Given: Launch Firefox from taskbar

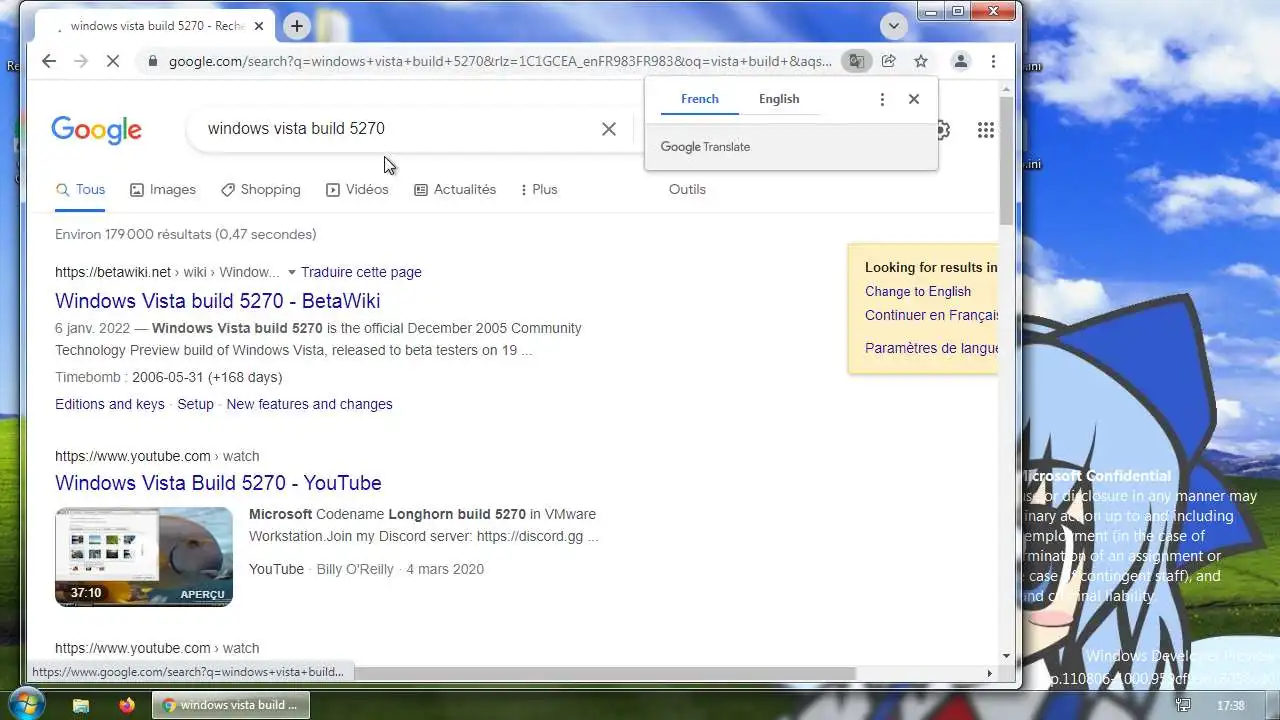Looking at the screenshot, I should (126, 705).
